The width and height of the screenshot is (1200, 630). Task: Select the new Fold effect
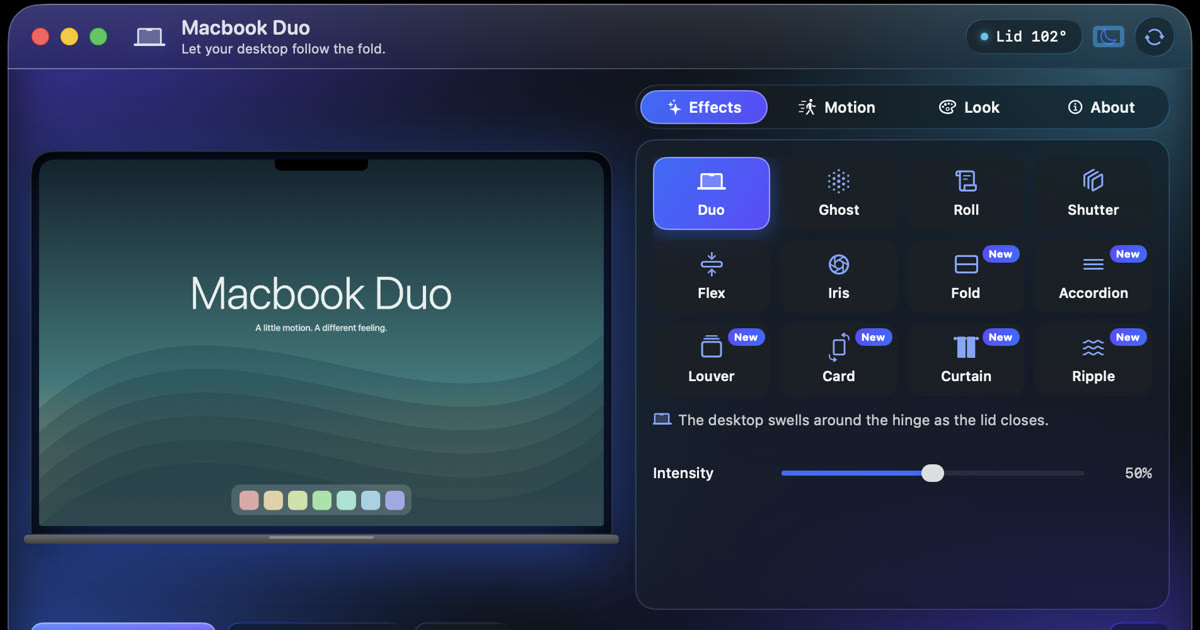coord(966,276)
